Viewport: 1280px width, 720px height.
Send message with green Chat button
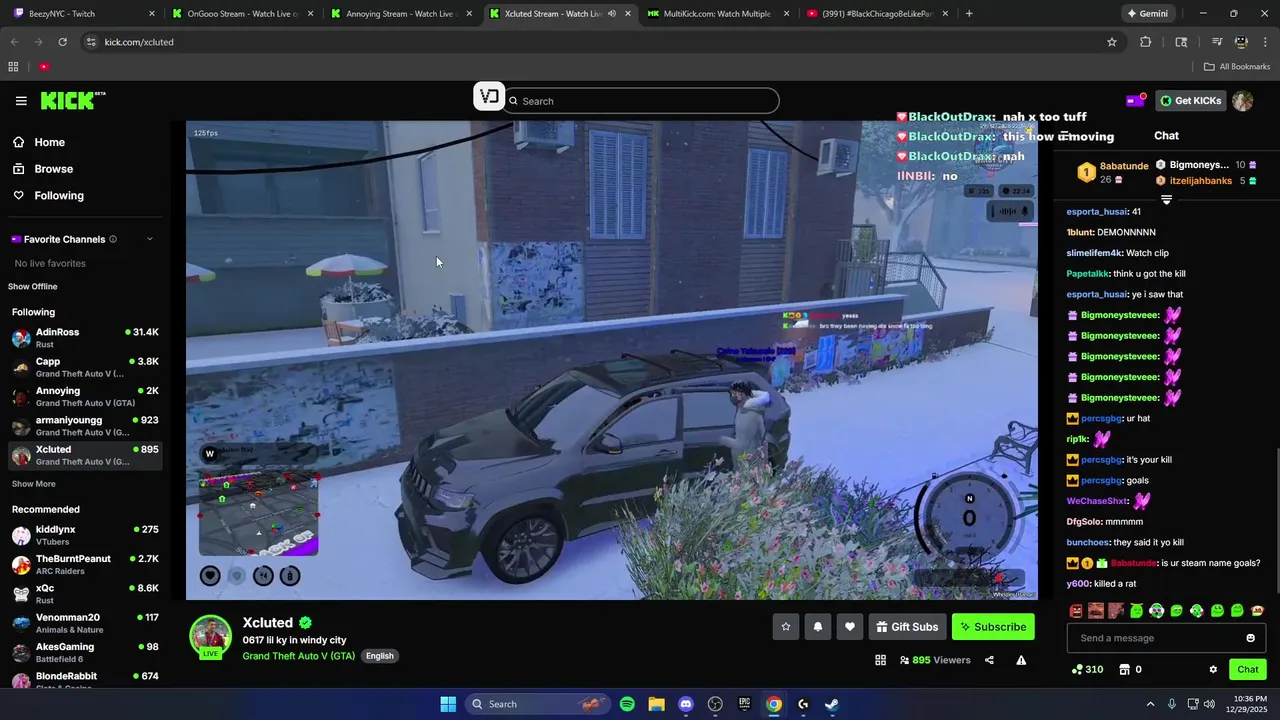(x=1248, y=670)
